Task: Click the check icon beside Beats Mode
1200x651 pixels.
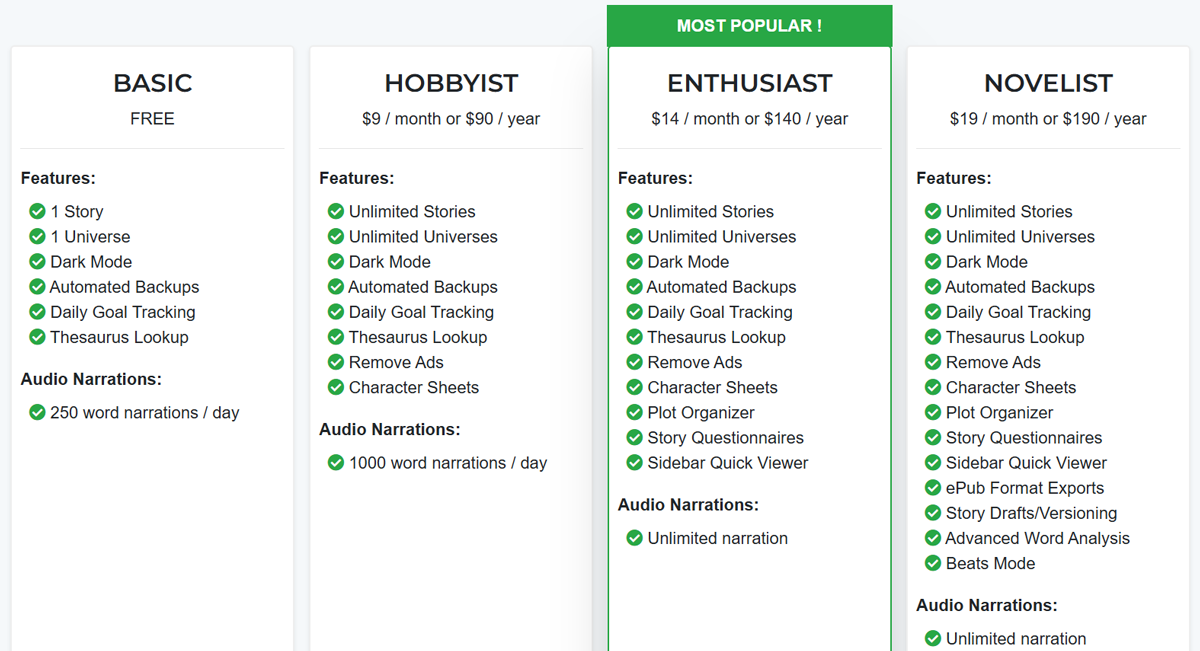Action: click(933, 563)
